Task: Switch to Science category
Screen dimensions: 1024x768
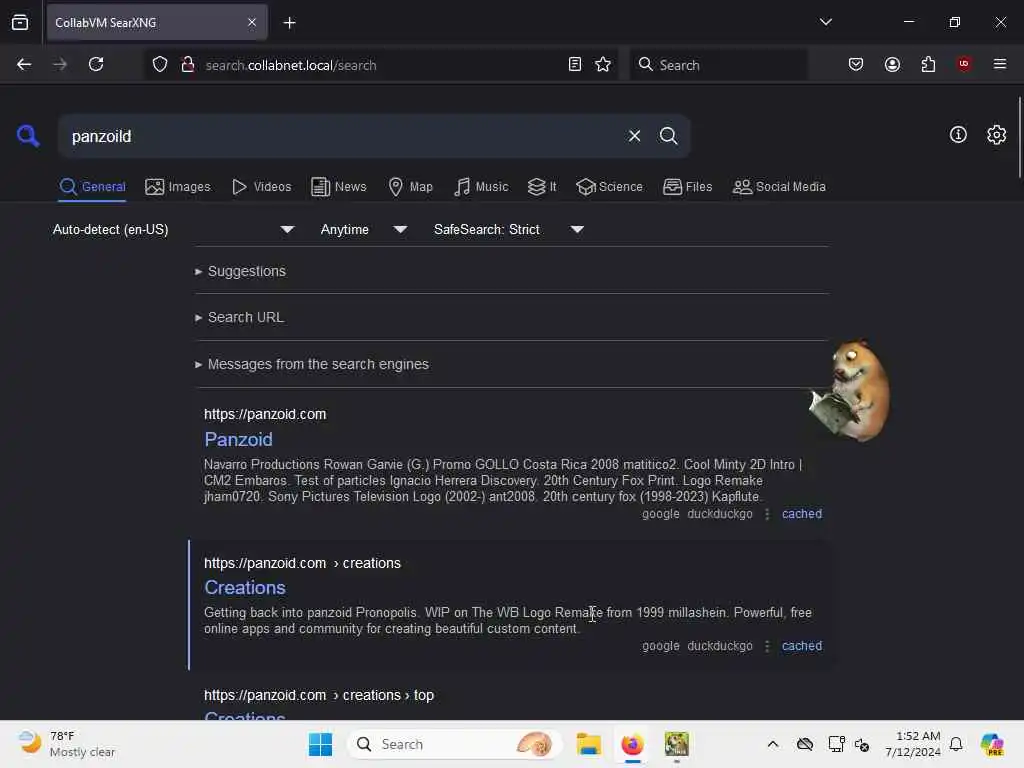Action: coord(609,187)
